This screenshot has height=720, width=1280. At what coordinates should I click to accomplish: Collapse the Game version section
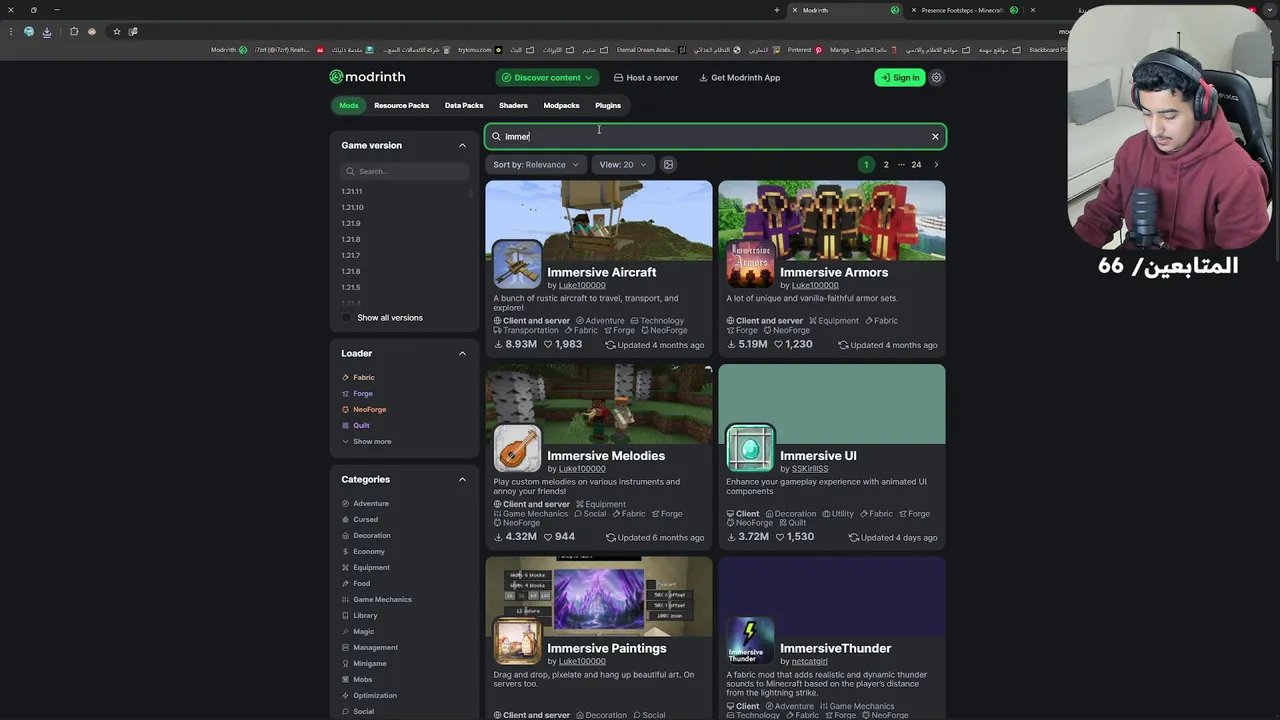pyautogui.click(x=462, y=145)
